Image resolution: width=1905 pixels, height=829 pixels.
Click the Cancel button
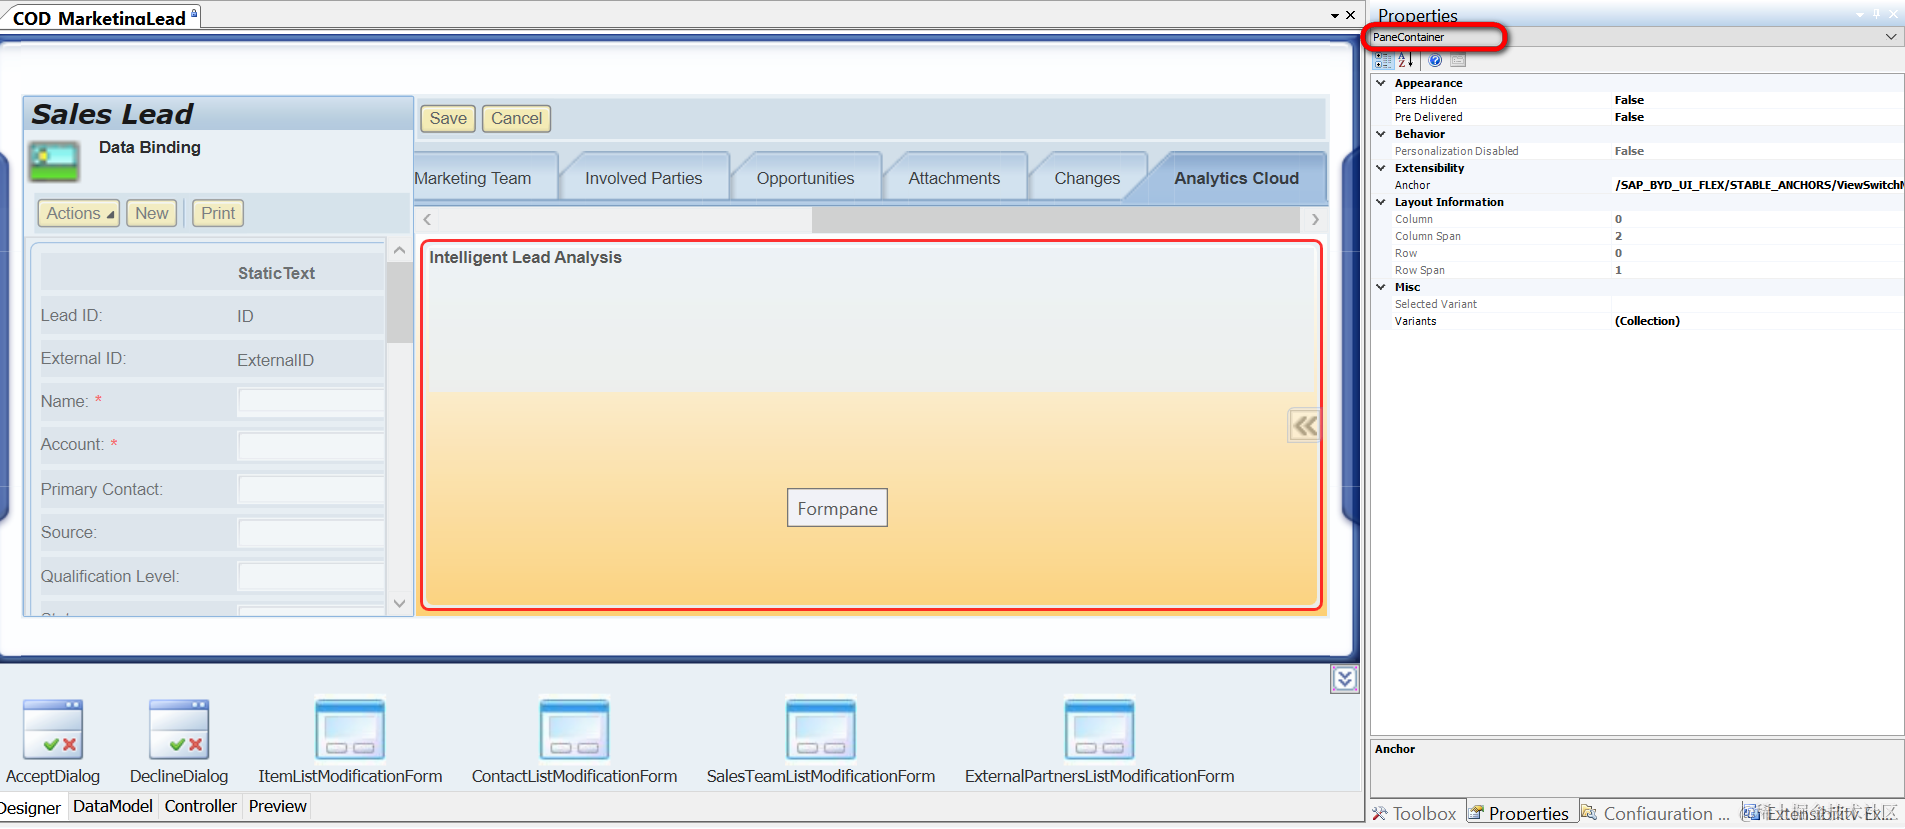(516, 118)
